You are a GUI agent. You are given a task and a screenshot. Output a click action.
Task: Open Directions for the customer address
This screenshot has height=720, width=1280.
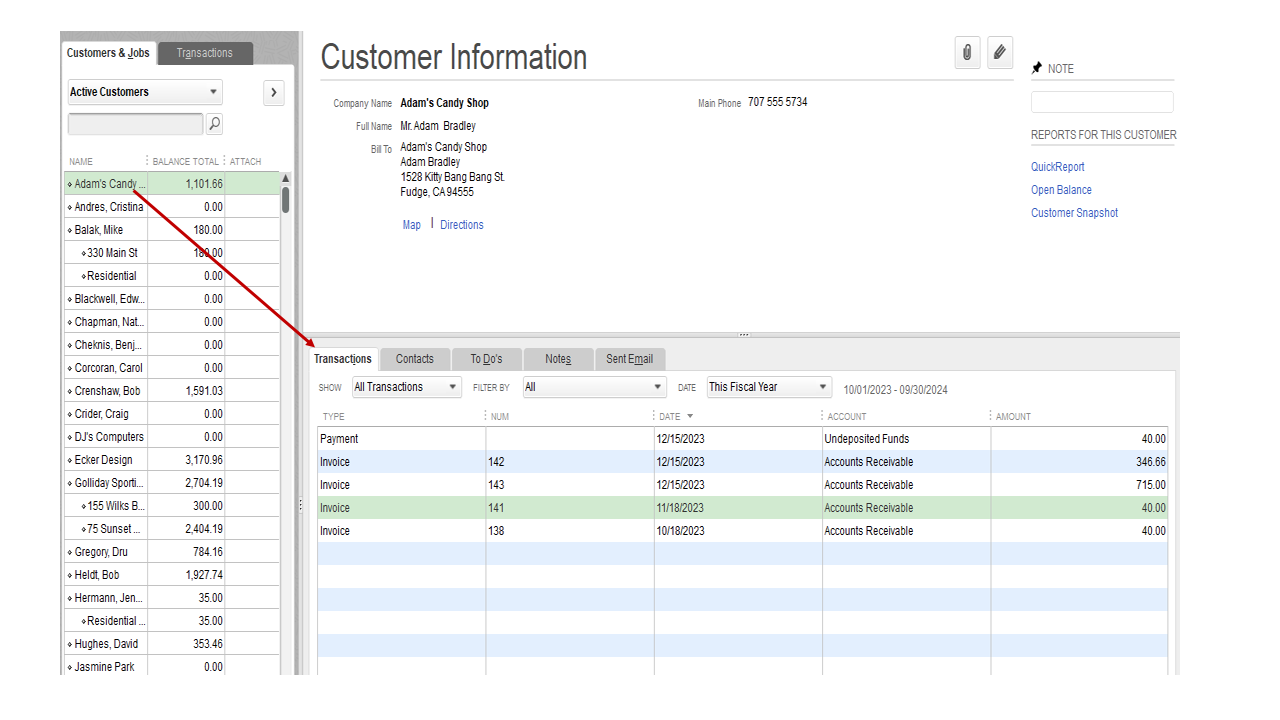pos(461,224)
